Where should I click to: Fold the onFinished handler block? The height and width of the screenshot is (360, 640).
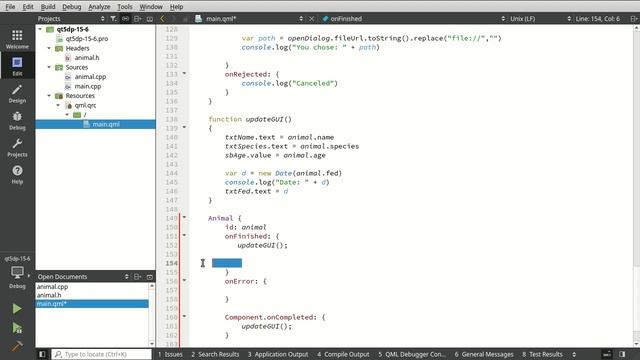coord(184,235)
